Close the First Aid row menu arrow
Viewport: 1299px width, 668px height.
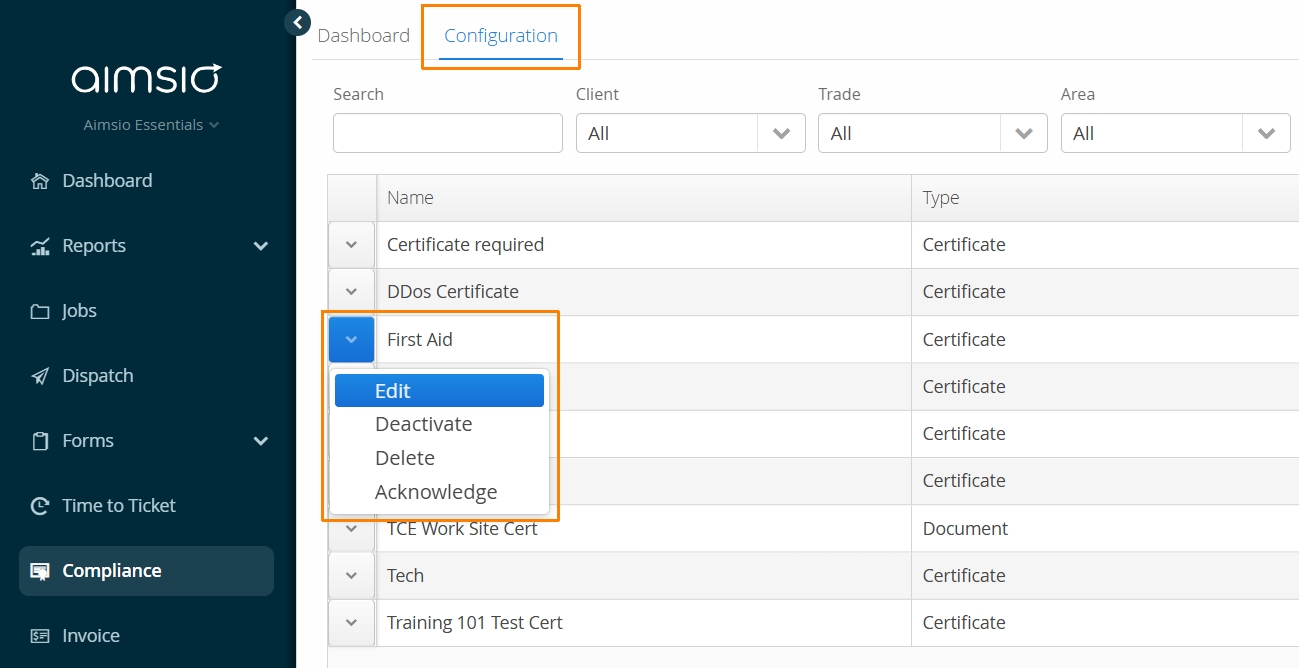pos(351,339)
